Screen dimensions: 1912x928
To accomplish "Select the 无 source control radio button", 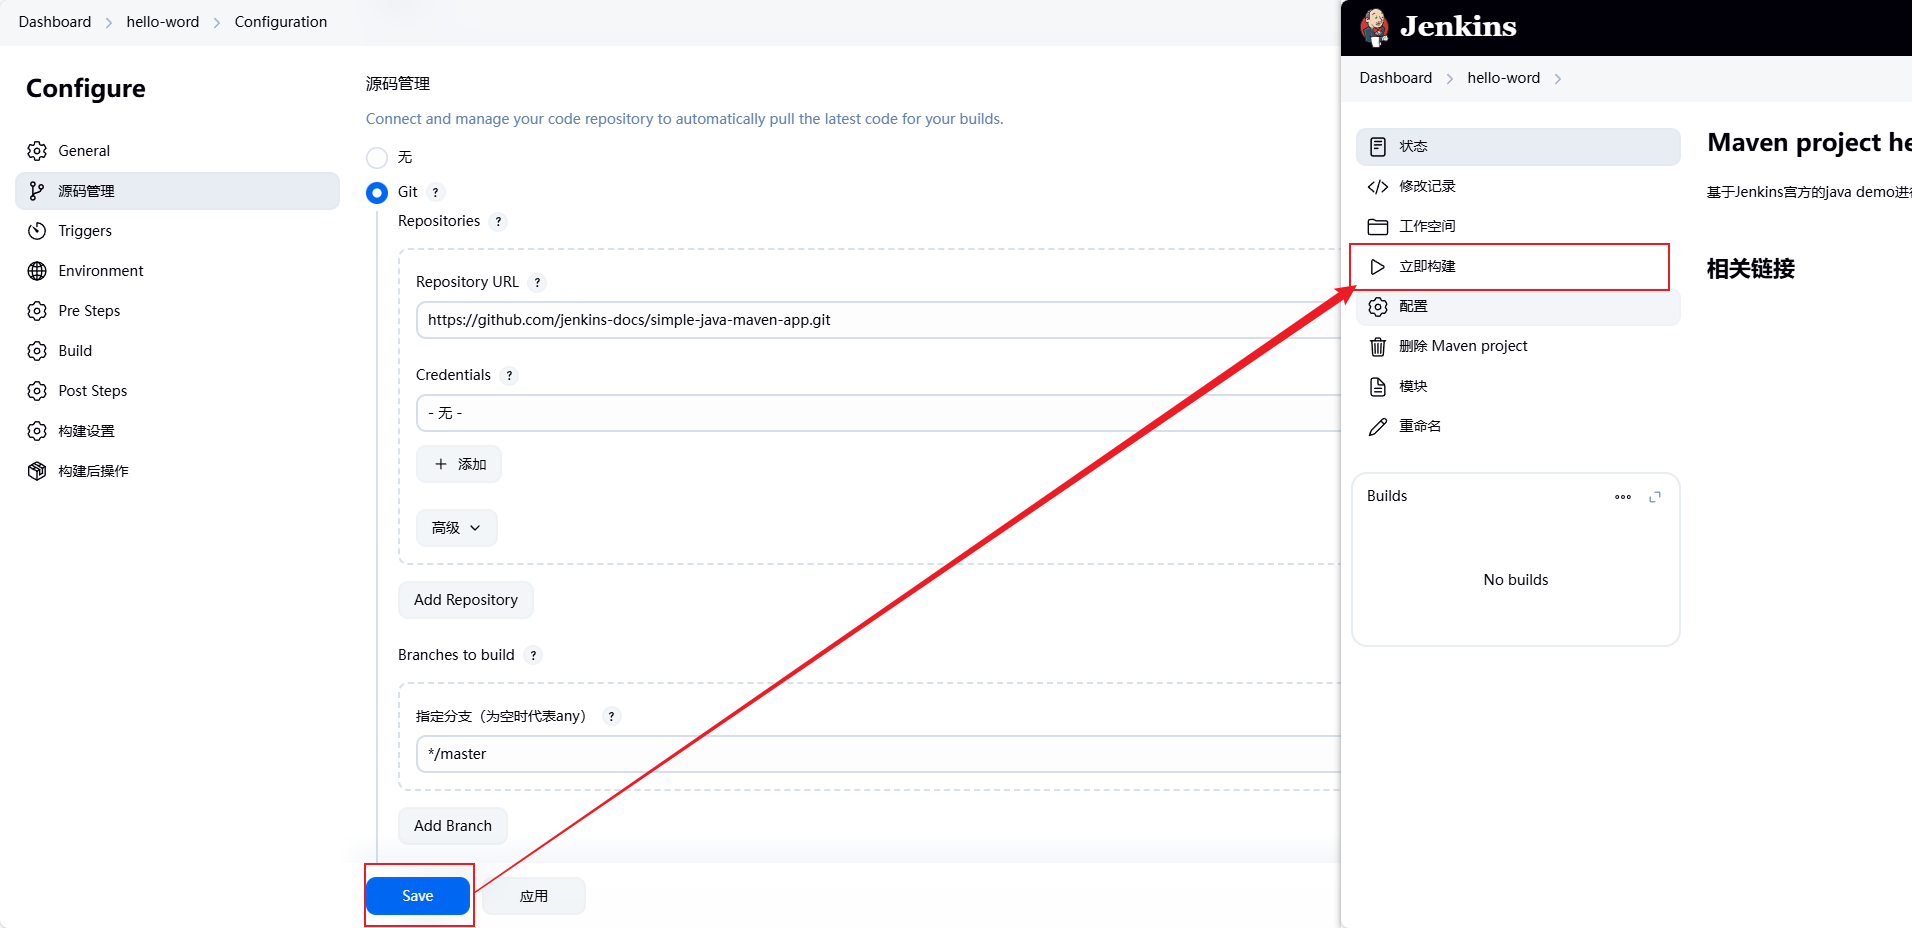I will (x=377, y=157).
